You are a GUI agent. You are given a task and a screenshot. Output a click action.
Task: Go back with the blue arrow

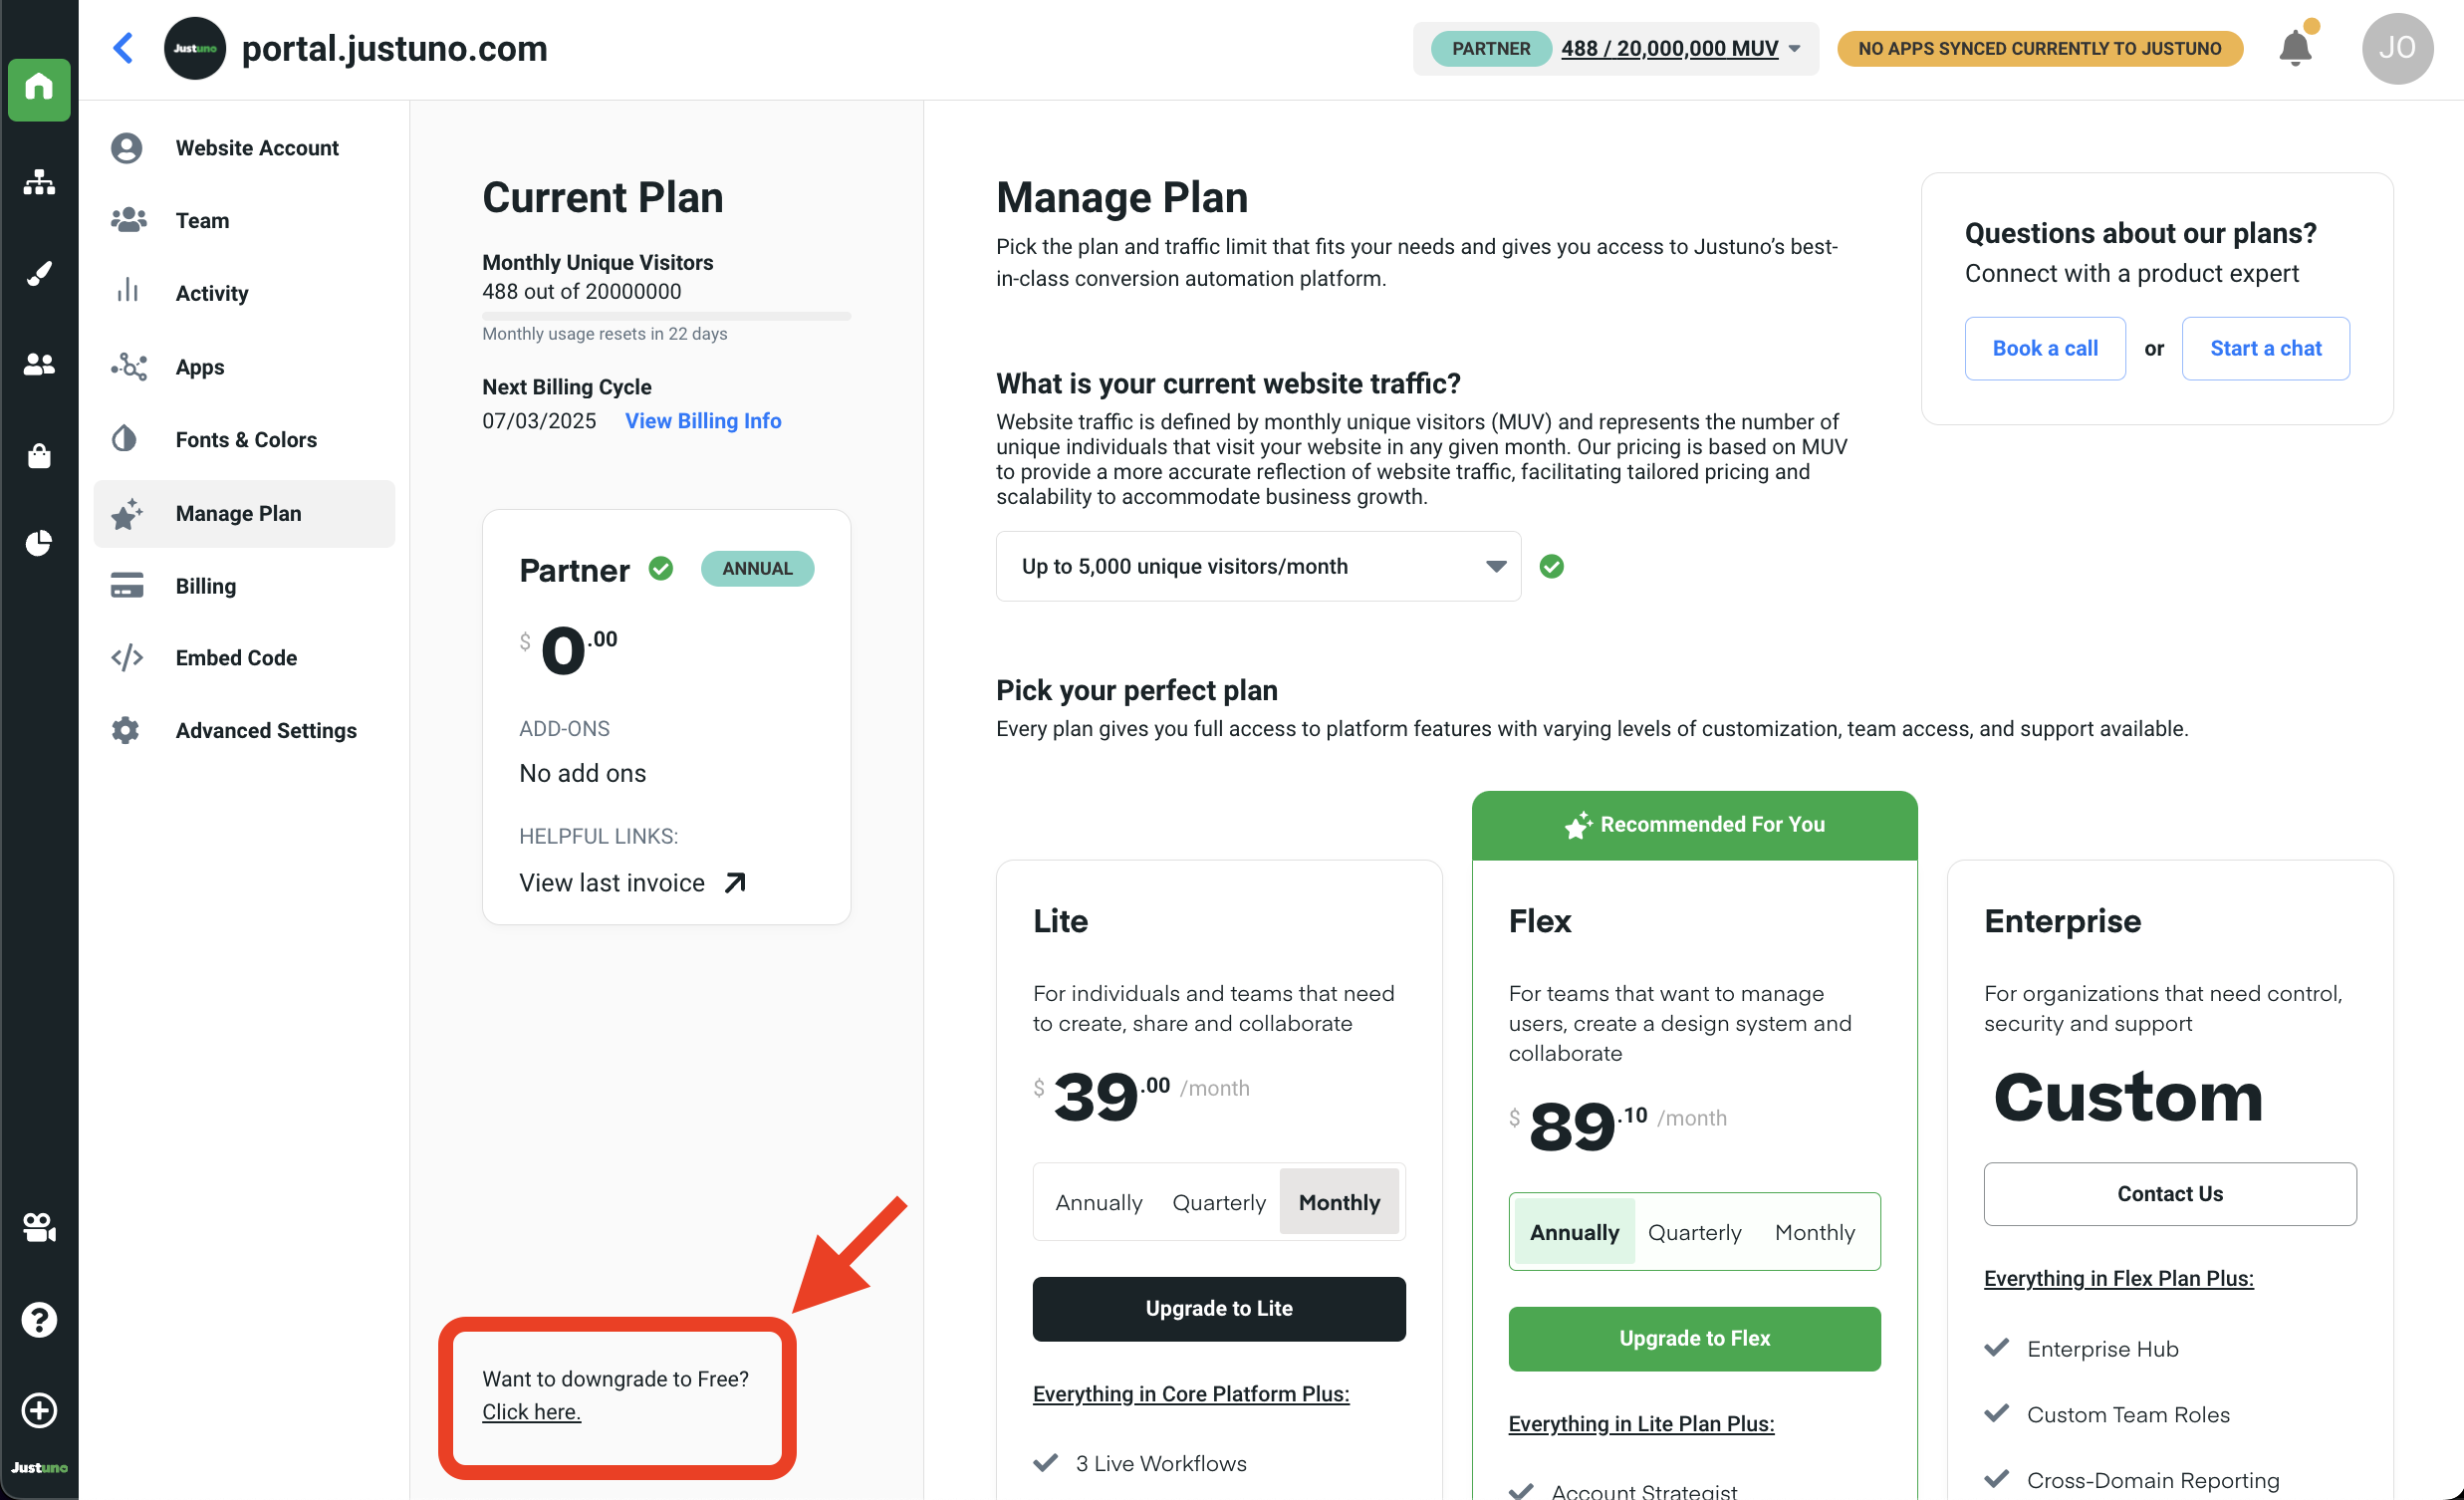123,48
